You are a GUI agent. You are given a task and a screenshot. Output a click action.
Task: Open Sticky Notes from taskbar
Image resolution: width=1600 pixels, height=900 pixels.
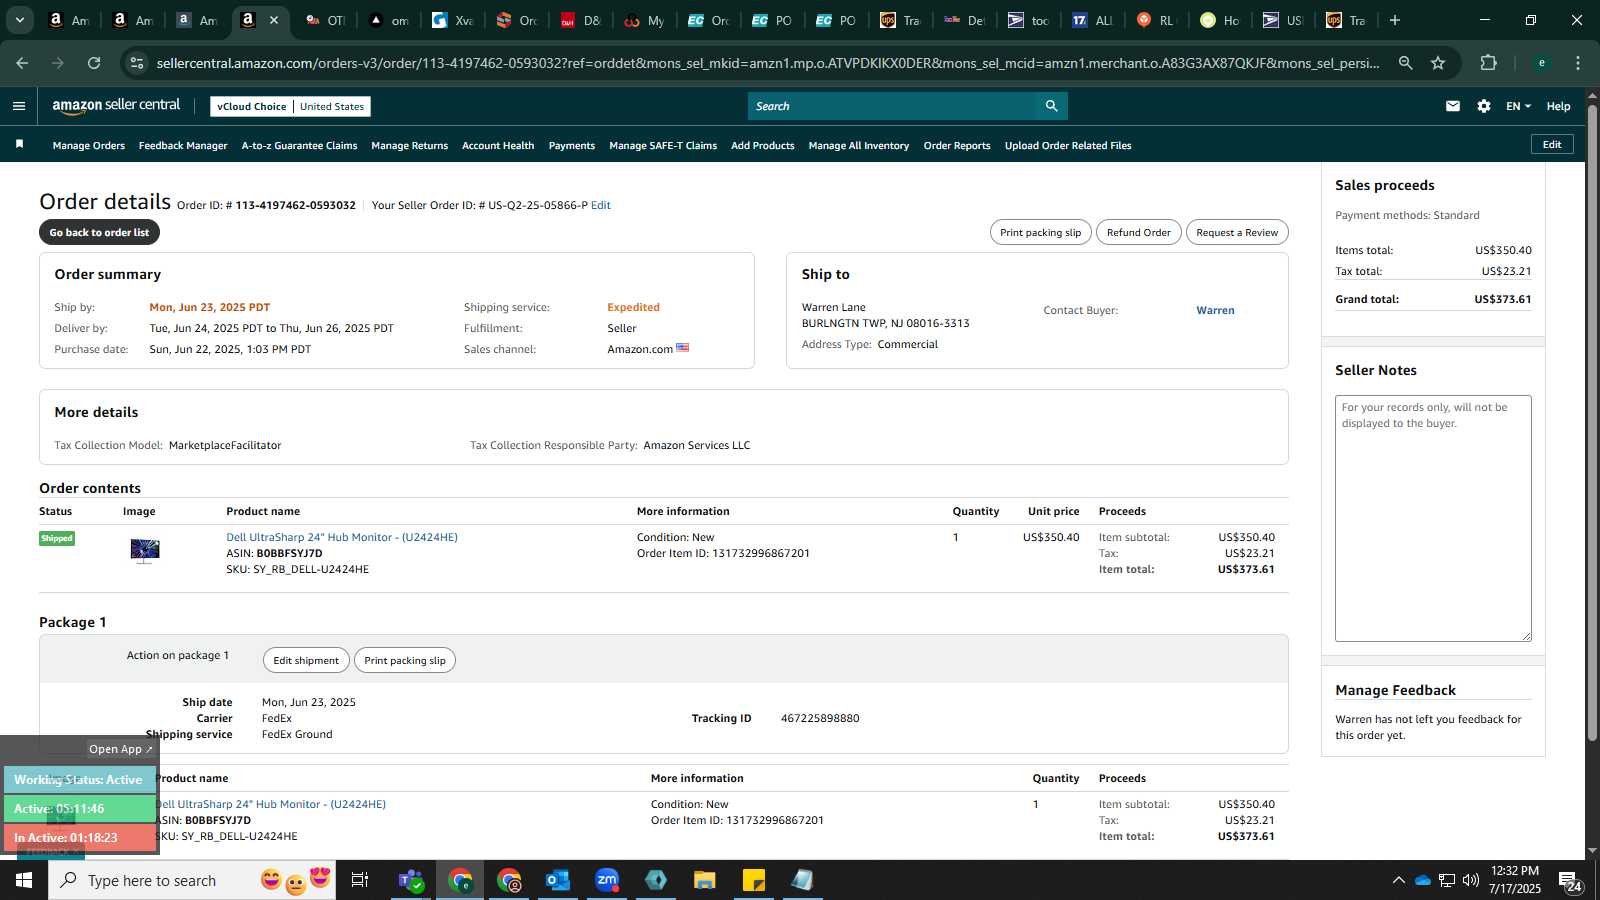pos(754,880)
